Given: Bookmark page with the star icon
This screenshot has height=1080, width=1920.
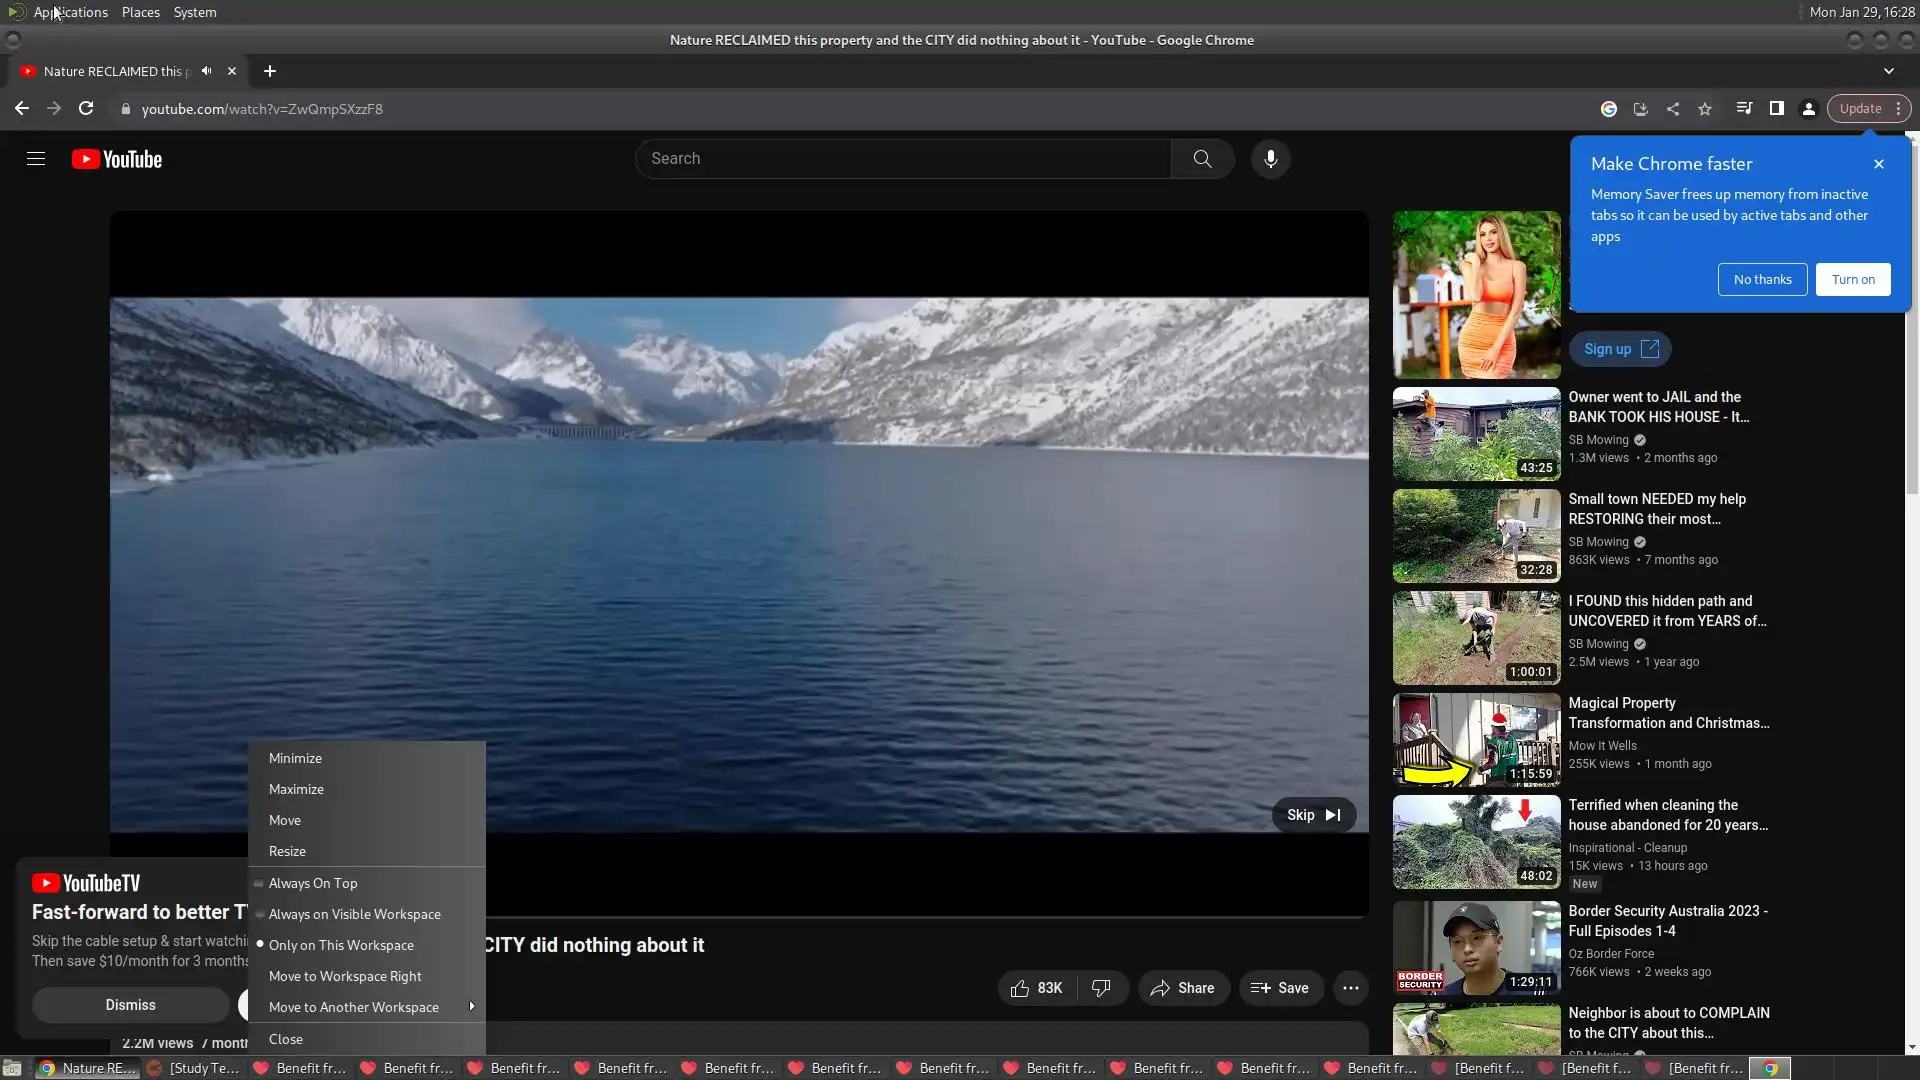Looking at the screenshot, I should (x=1705, y=109).
